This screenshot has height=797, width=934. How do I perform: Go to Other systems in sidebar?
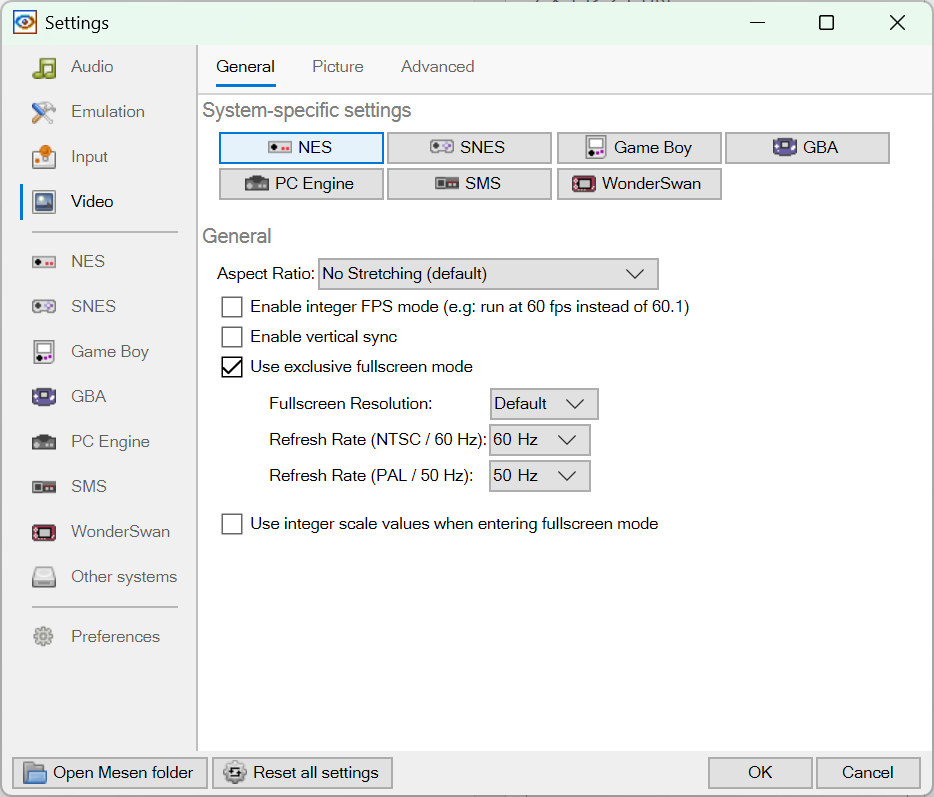click(x=123, y=577)
